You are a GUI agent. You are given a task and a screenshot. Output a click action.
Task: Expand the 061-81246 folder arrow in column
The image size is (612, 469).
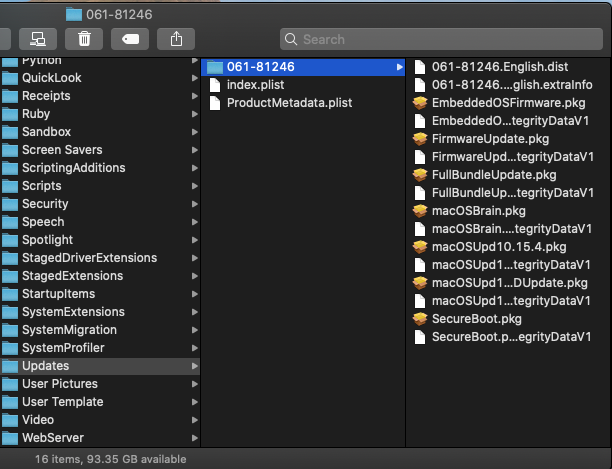(x=399, y=67)
